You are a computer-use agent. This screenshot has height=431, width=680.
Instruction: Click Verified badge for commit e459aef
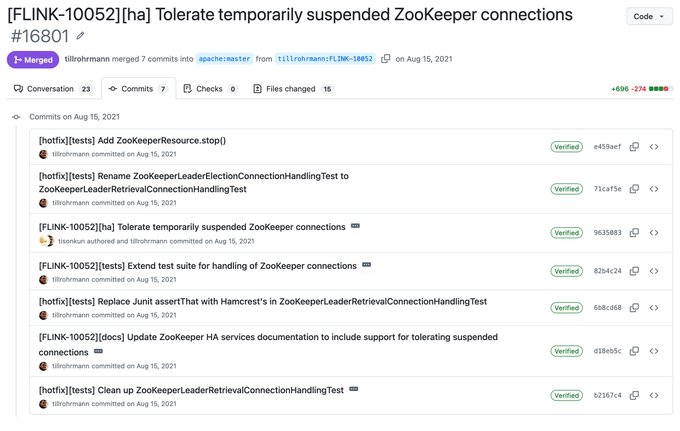pos(566,147)
